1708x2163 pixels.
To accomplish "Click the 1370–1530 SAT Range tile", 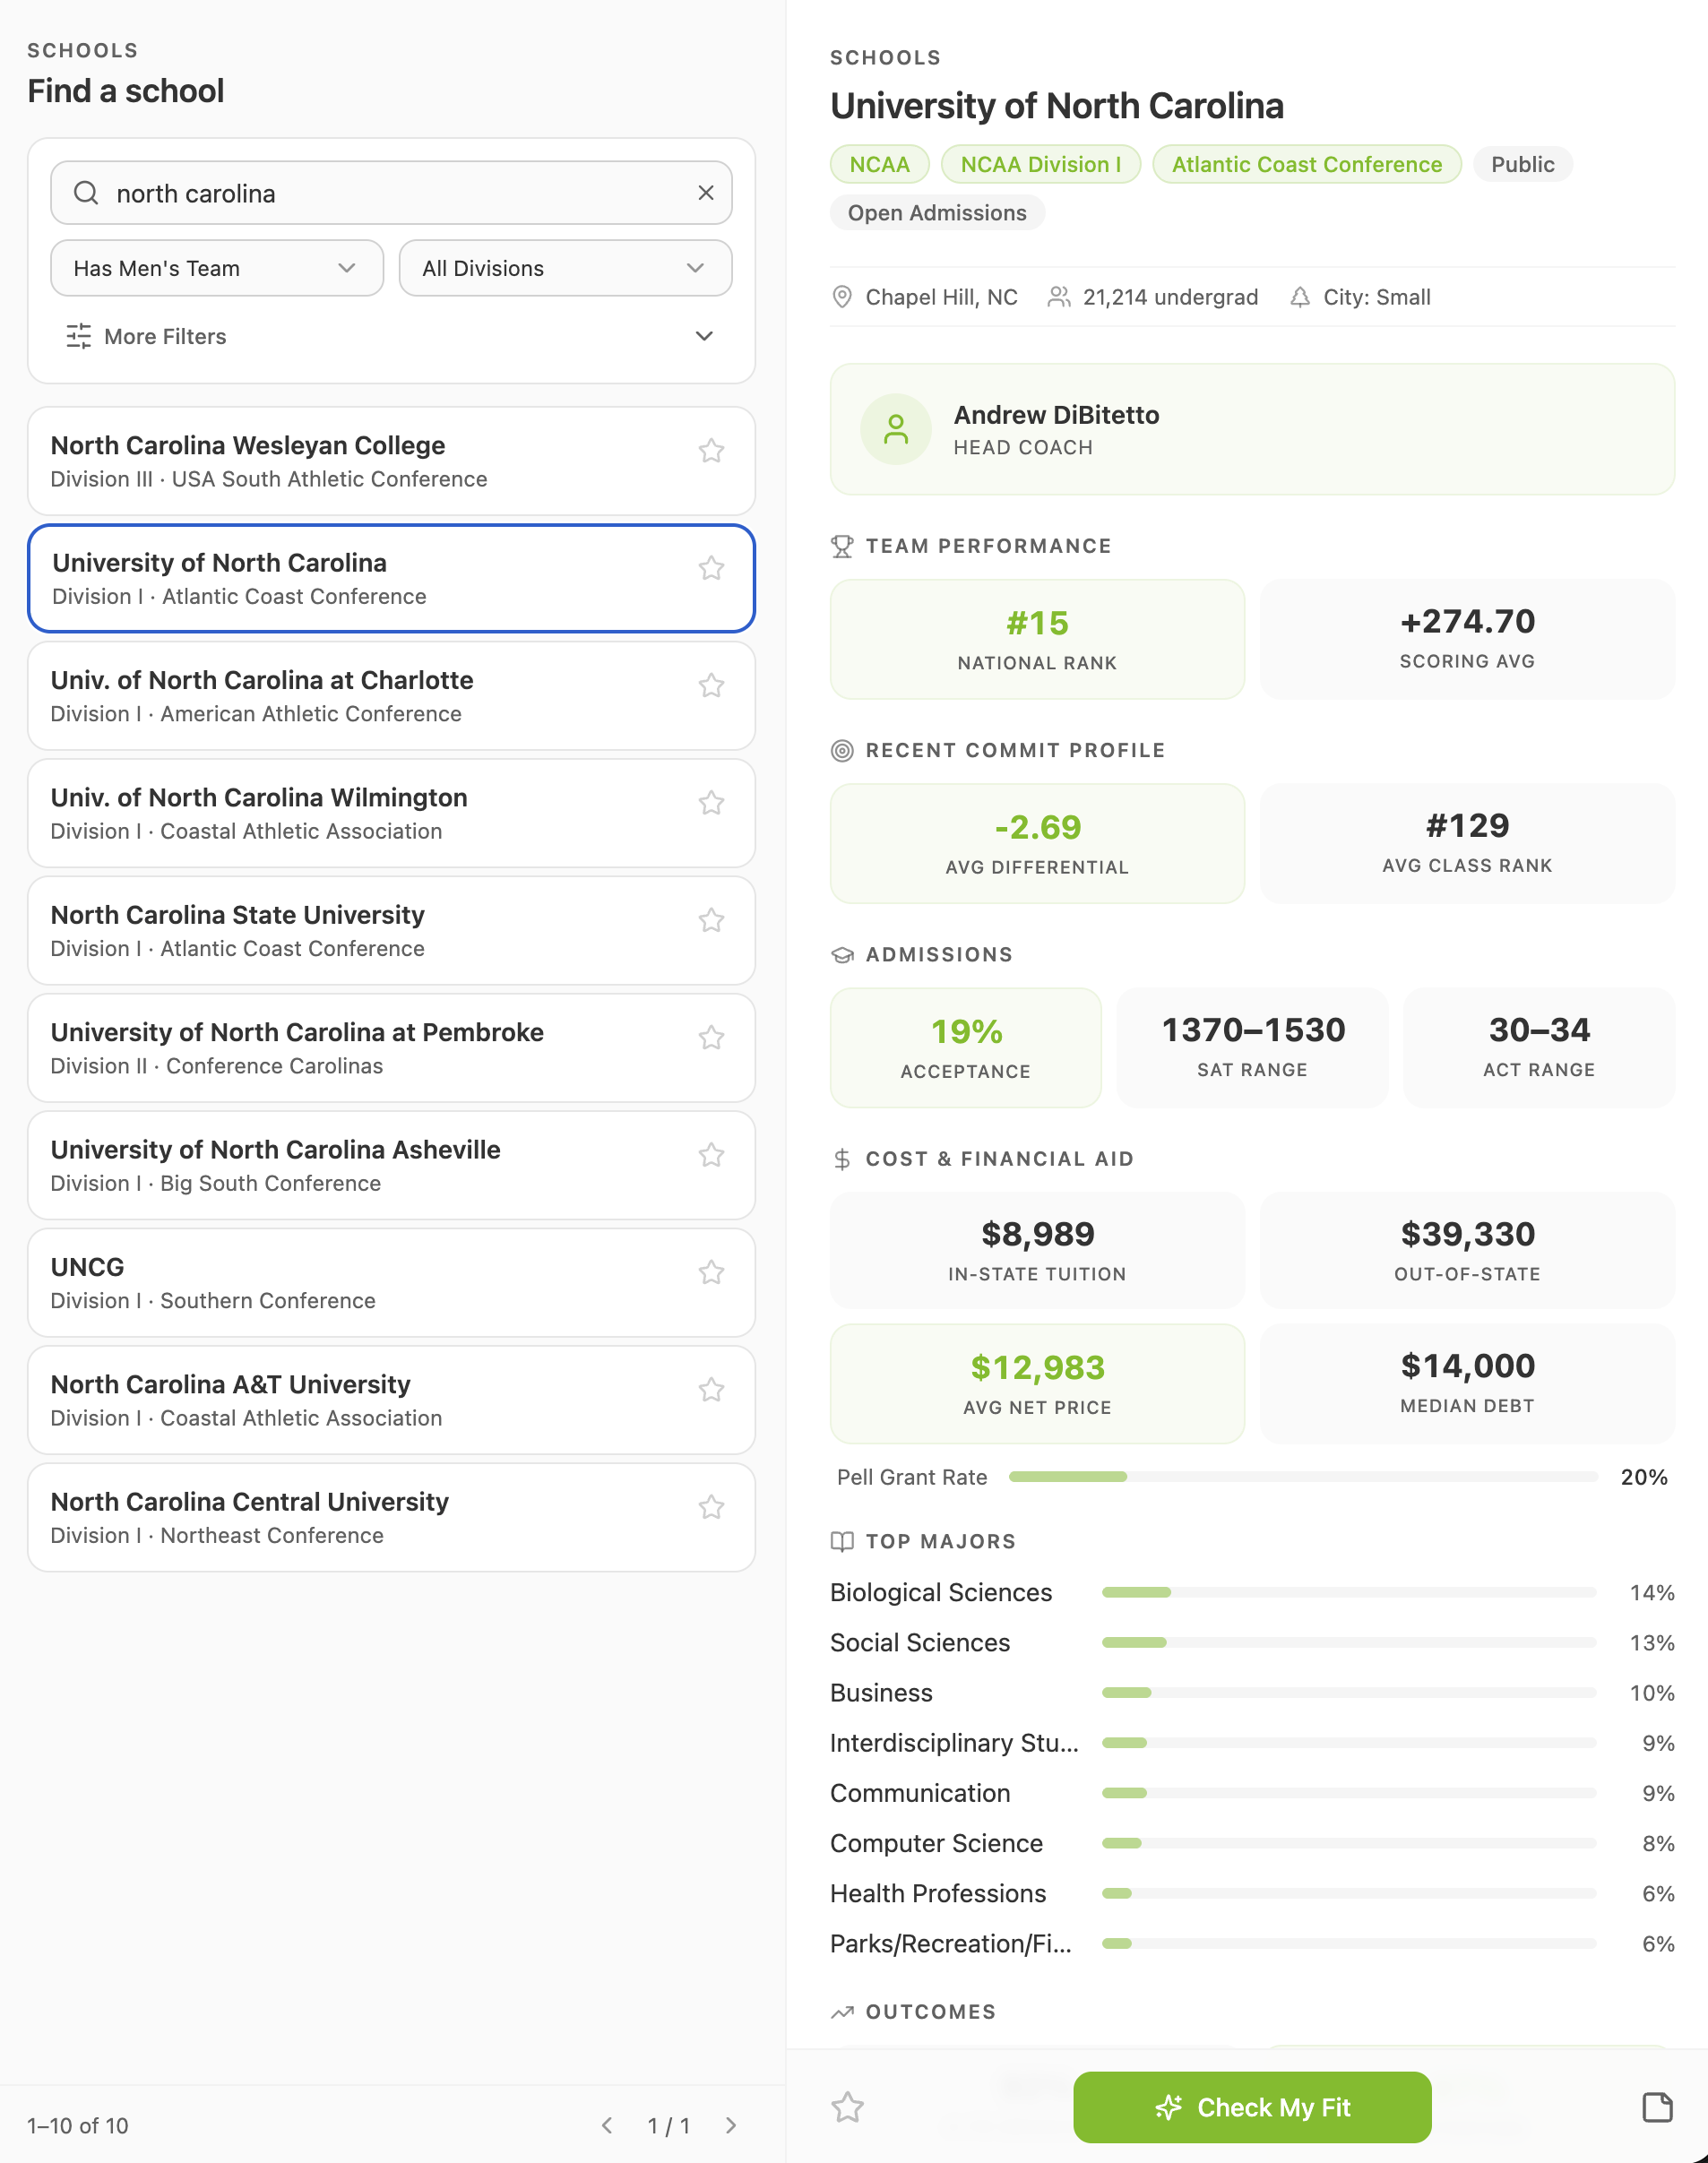I will click(x=1252, y=1048).
